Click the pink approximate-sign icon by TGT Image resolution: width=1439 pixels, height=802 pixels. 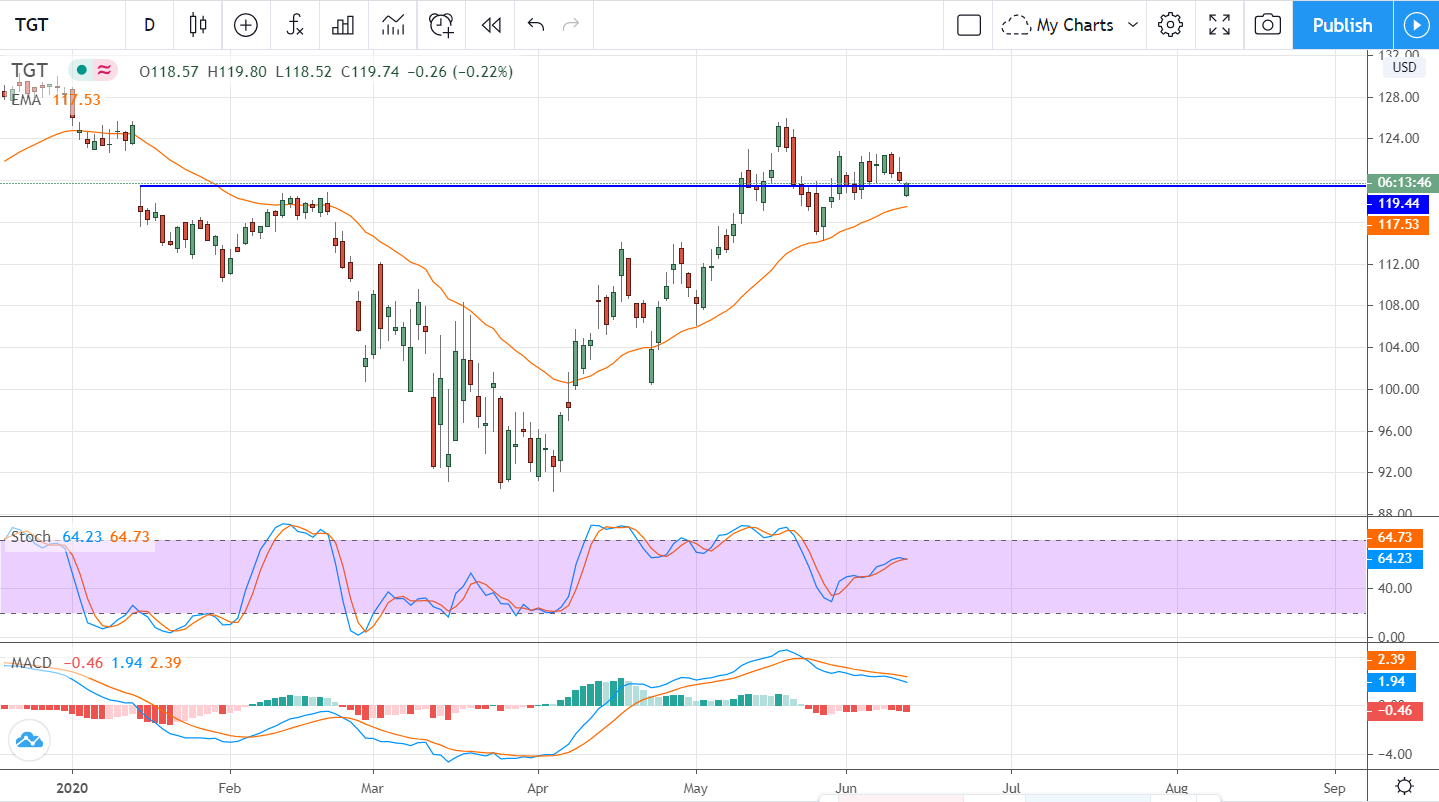point(104,70)
